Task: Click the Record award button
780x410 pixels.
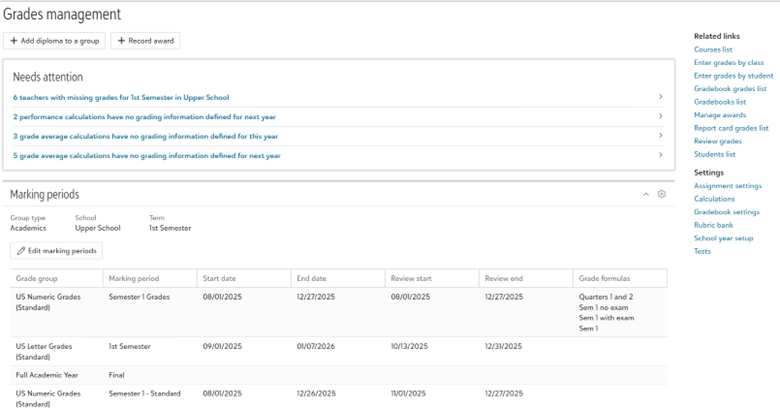Action: pos(145,41)
